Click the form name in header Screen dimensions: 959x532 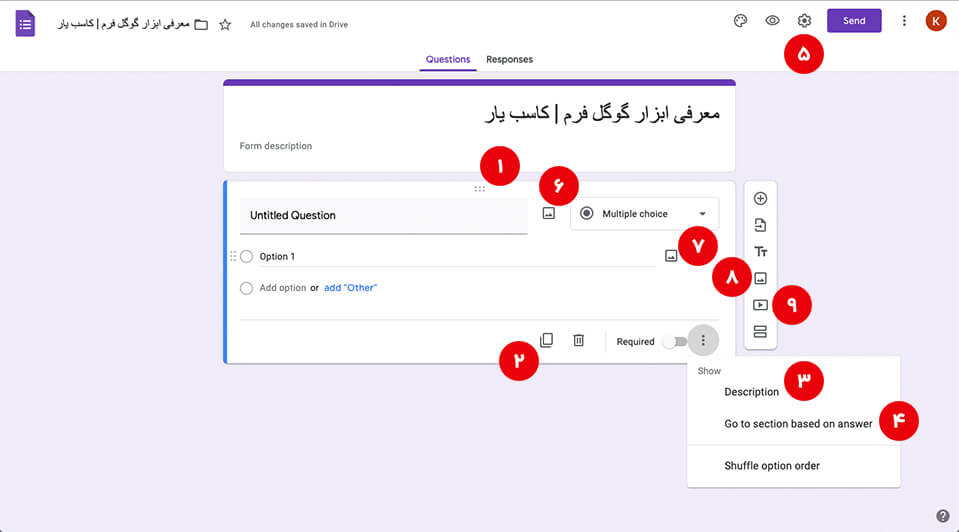124,24
